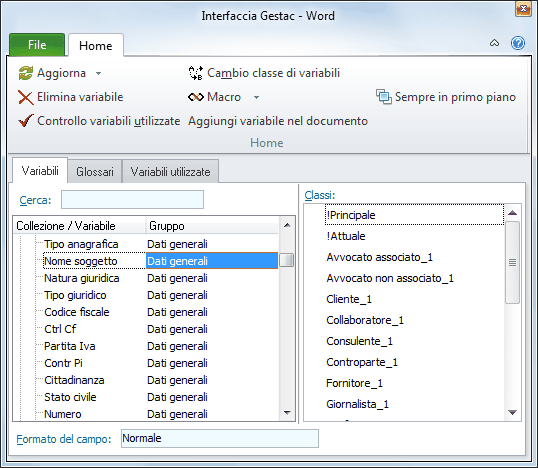This screenshot has width=538, height=468.
Task: Click the Gruppo column header
Action: [212, 226]
